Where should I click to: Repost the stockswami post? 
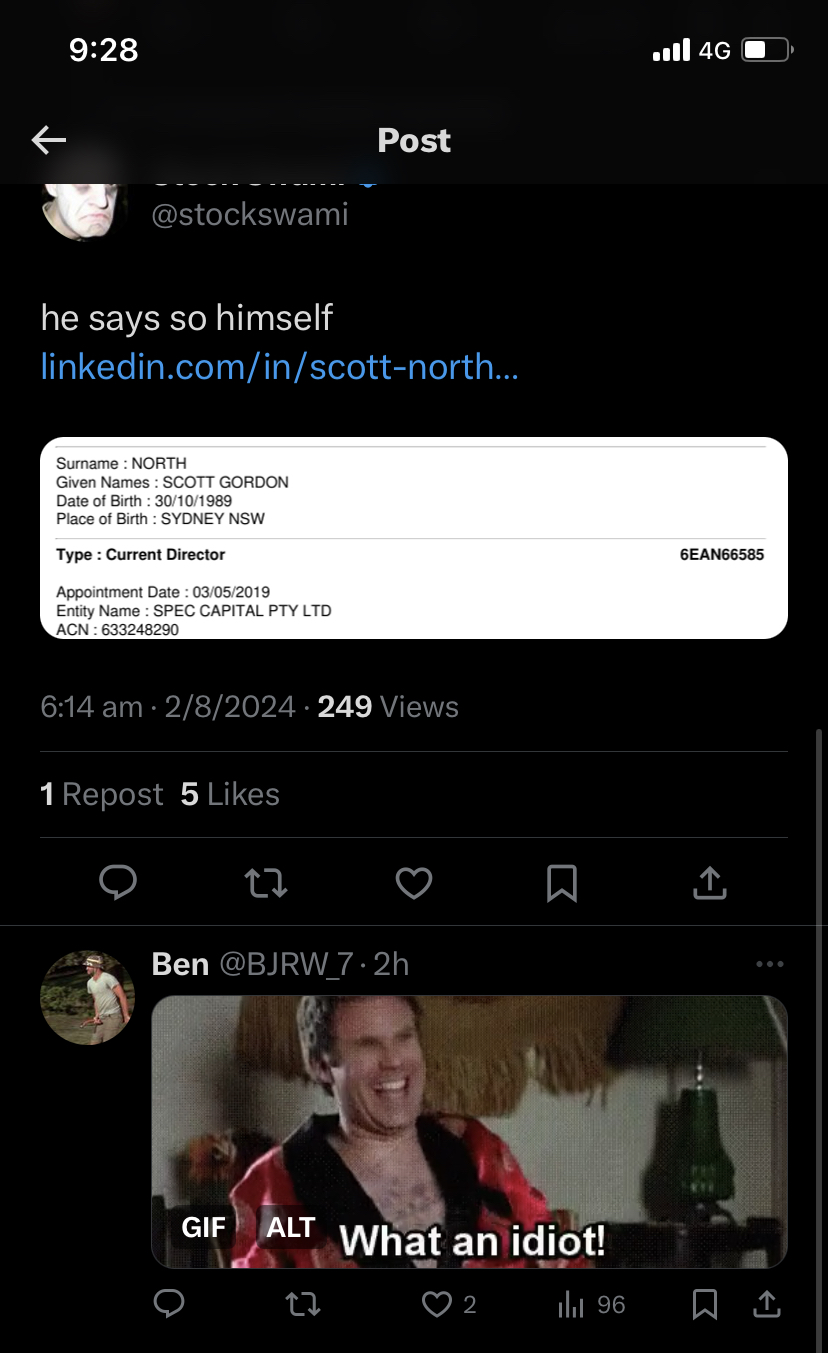[x=266, y=883]
